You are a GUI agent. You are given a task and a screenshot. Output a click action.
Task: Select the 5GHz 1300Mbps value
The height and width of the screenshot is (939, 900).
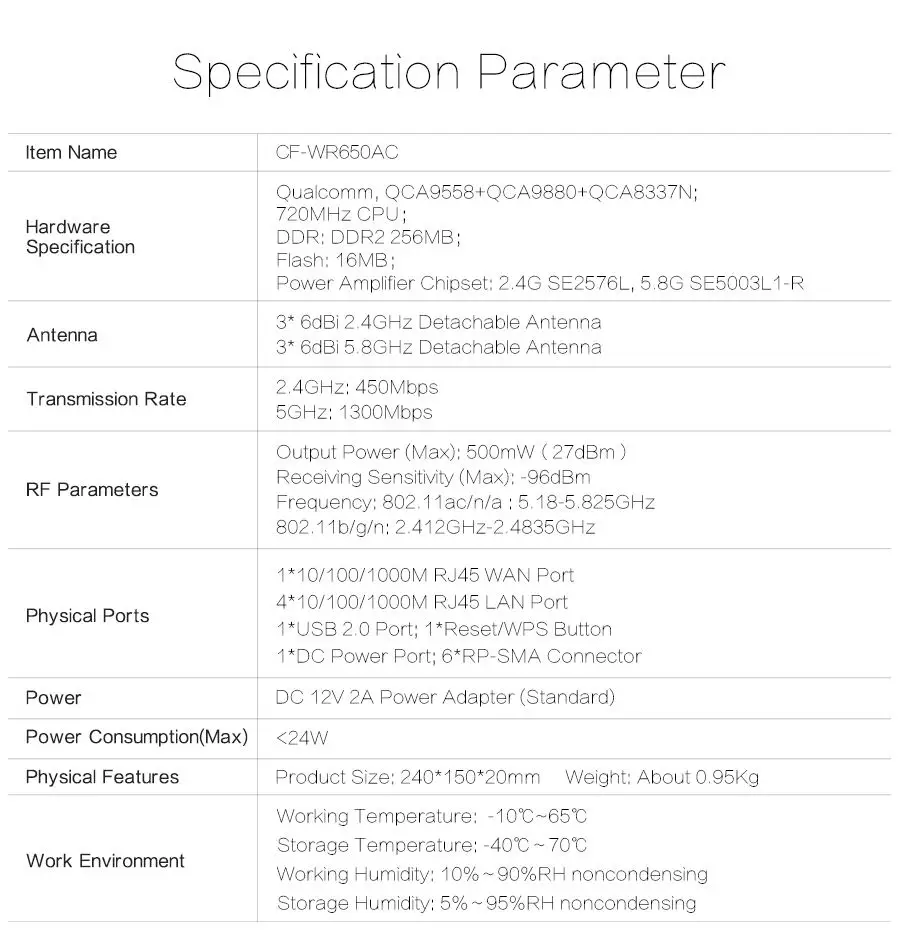tap(354, 413)
